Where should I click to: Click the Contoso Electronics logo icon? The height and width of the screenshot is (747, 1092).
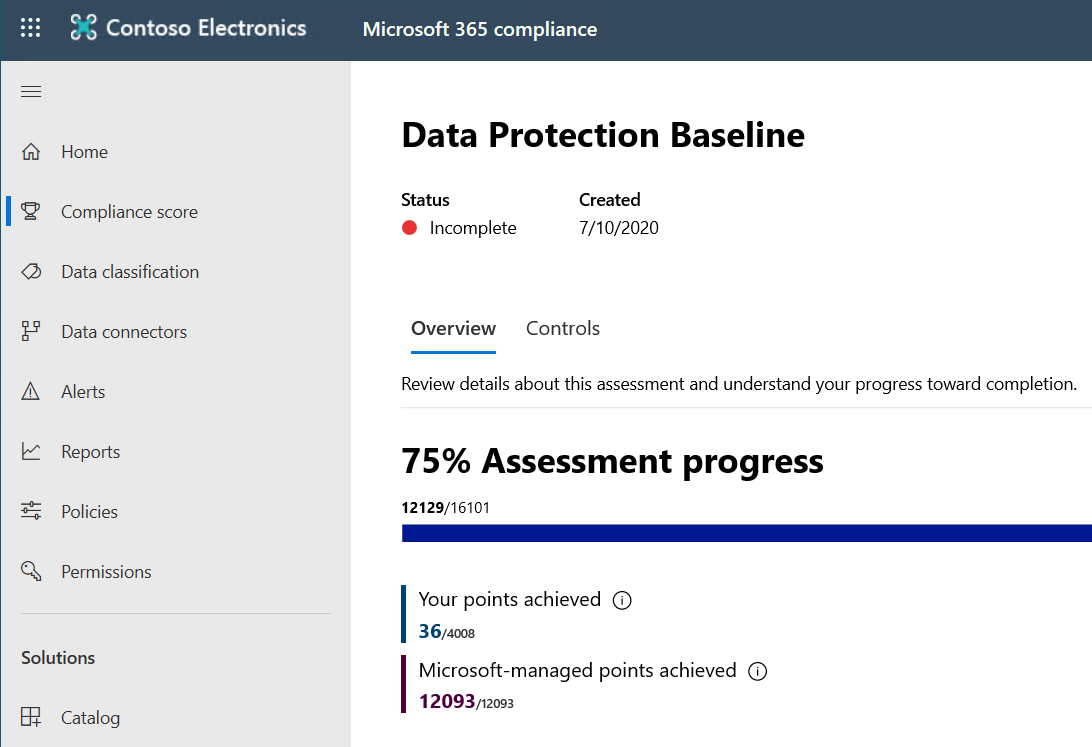[x=84, y=28]
